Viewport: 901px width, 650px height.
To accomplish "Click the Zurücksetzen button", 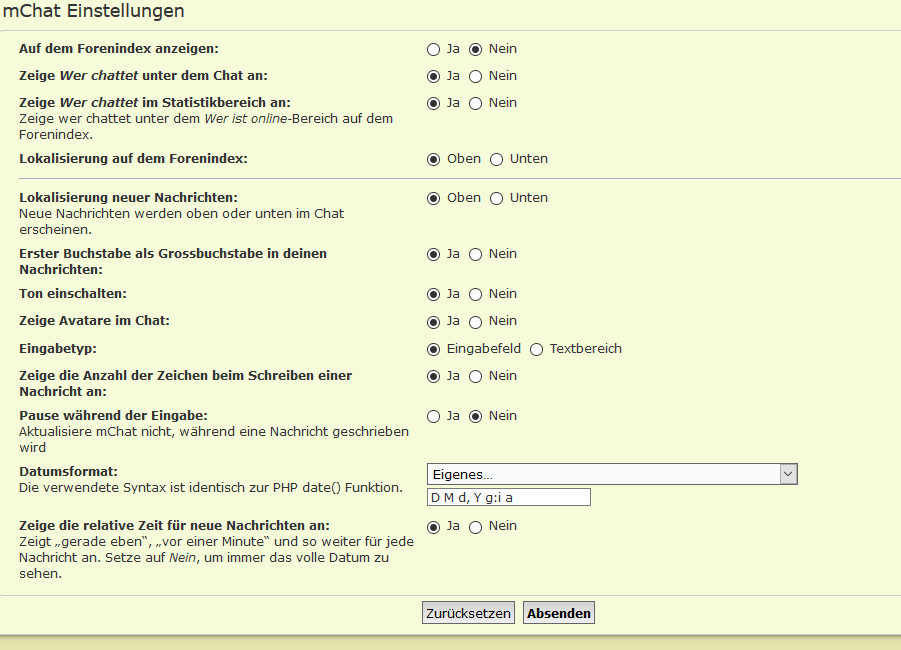I will pos(468,613).
